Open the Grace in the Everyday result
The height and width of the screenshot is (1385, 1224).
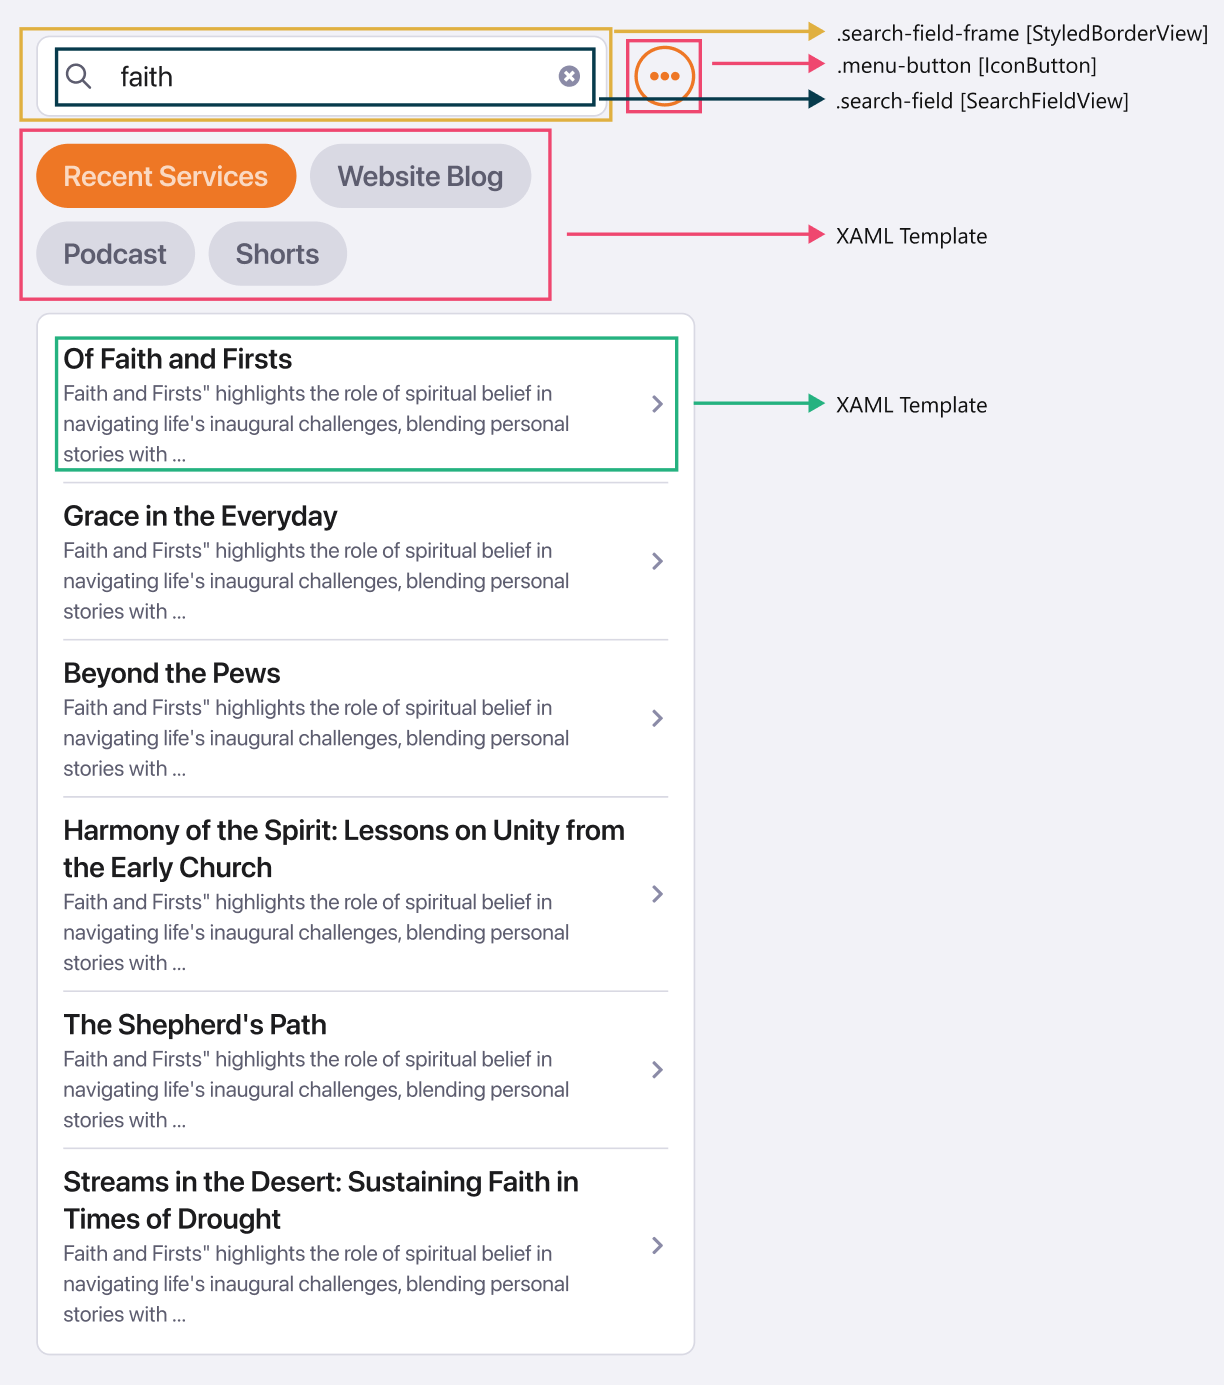200,516
